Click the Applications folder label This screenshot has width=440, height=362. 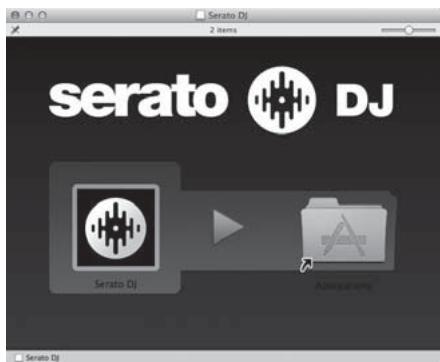pyautogui.click(x=343, y=286)
